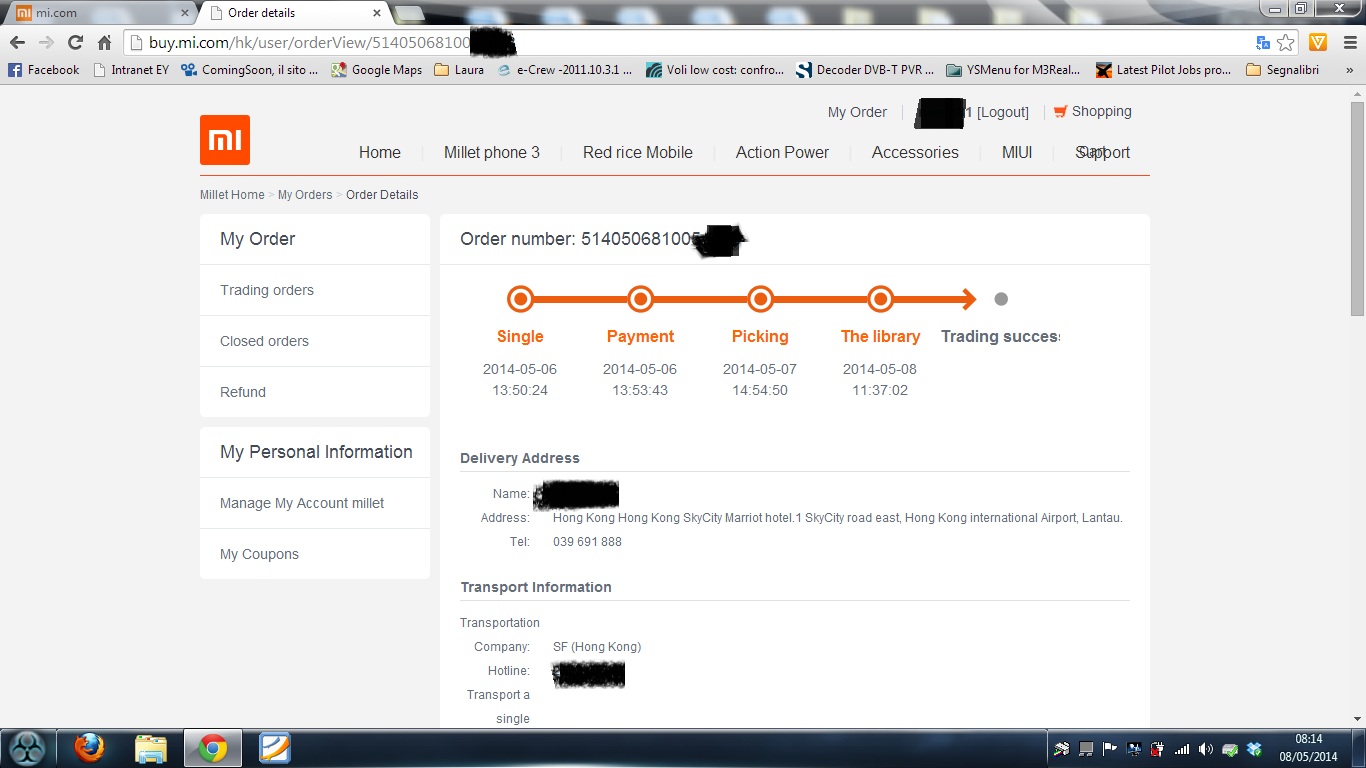Open the MIUI menu item
The image size is (1366, 768).
coord(1017,152)
